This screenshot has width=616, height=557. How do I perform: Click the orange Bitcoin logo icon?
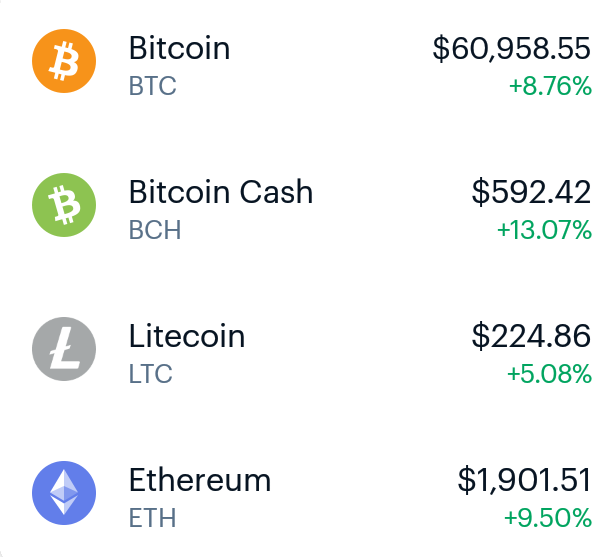(64, 61)
